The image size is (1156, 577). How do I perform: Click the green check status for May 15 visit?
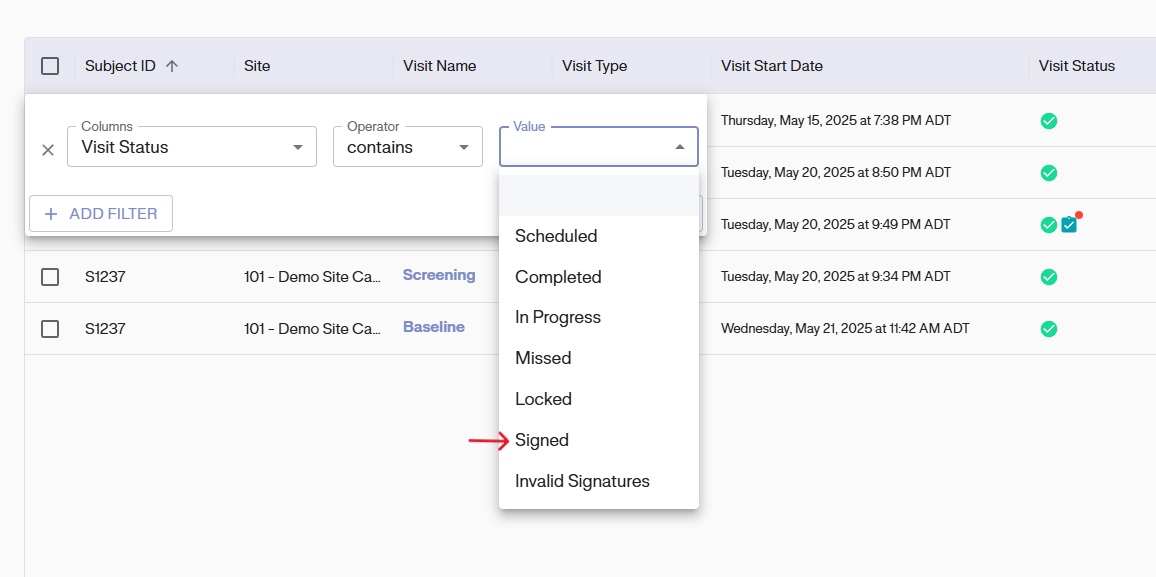[x=1049, y=121]
